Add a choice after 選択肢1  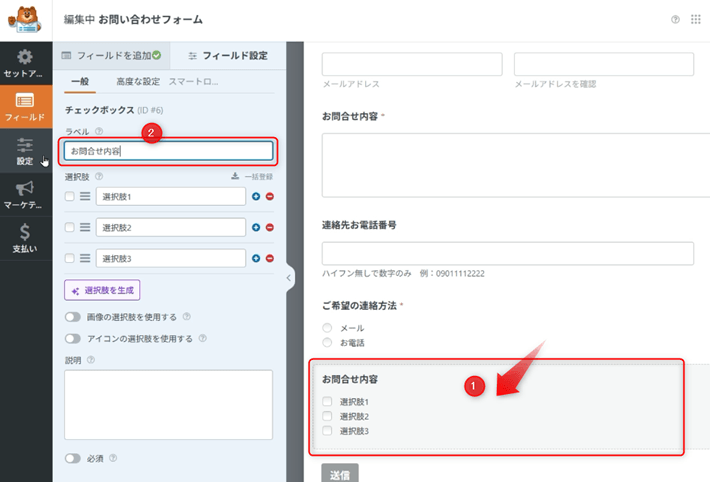pos(256,197)
